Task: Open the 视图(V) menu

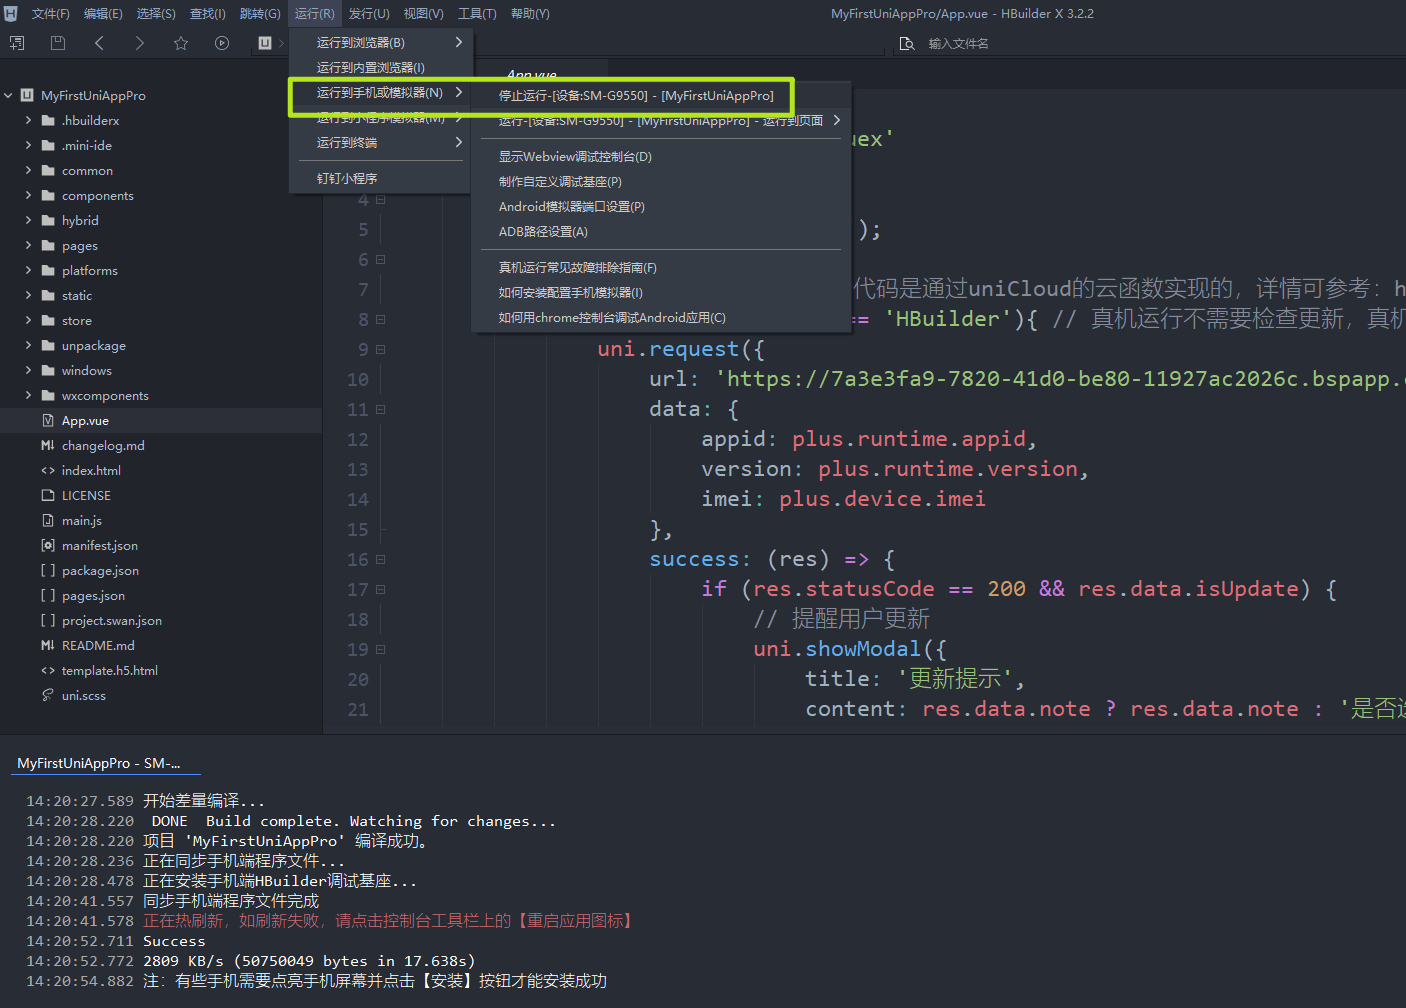Action: pyautogui.click(x=423, y=14)
